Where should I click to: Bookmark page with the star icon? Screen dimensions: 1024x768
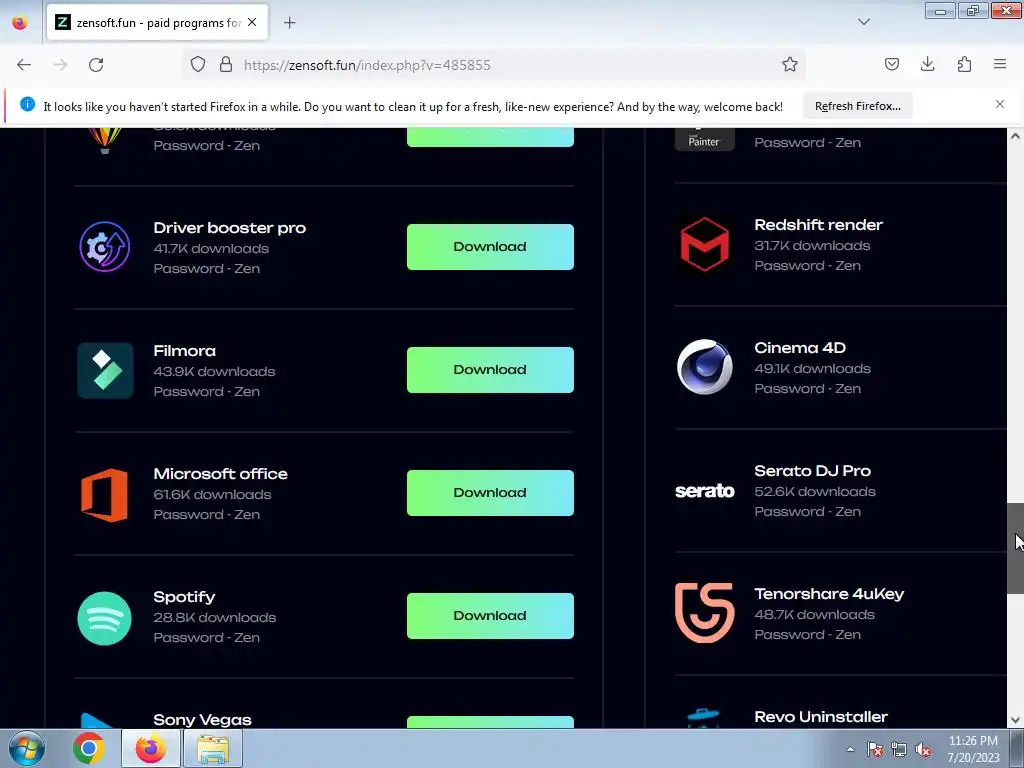point(790,64)
